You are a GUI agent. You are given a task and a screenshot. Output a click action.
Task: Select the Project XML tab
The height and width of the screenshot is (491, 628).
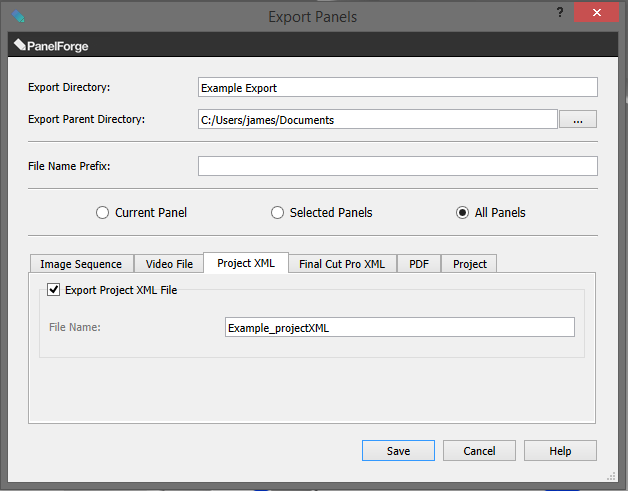[x=246, y=263]
